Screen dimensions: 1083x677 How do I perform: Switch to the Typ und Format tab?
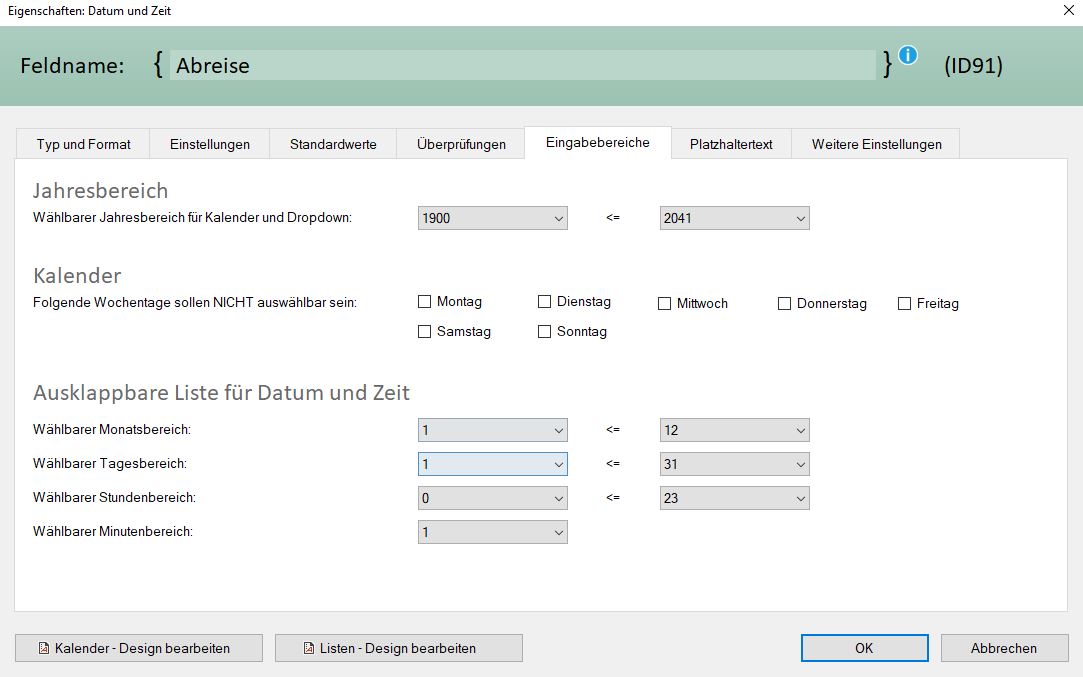(x=83, y=144)
